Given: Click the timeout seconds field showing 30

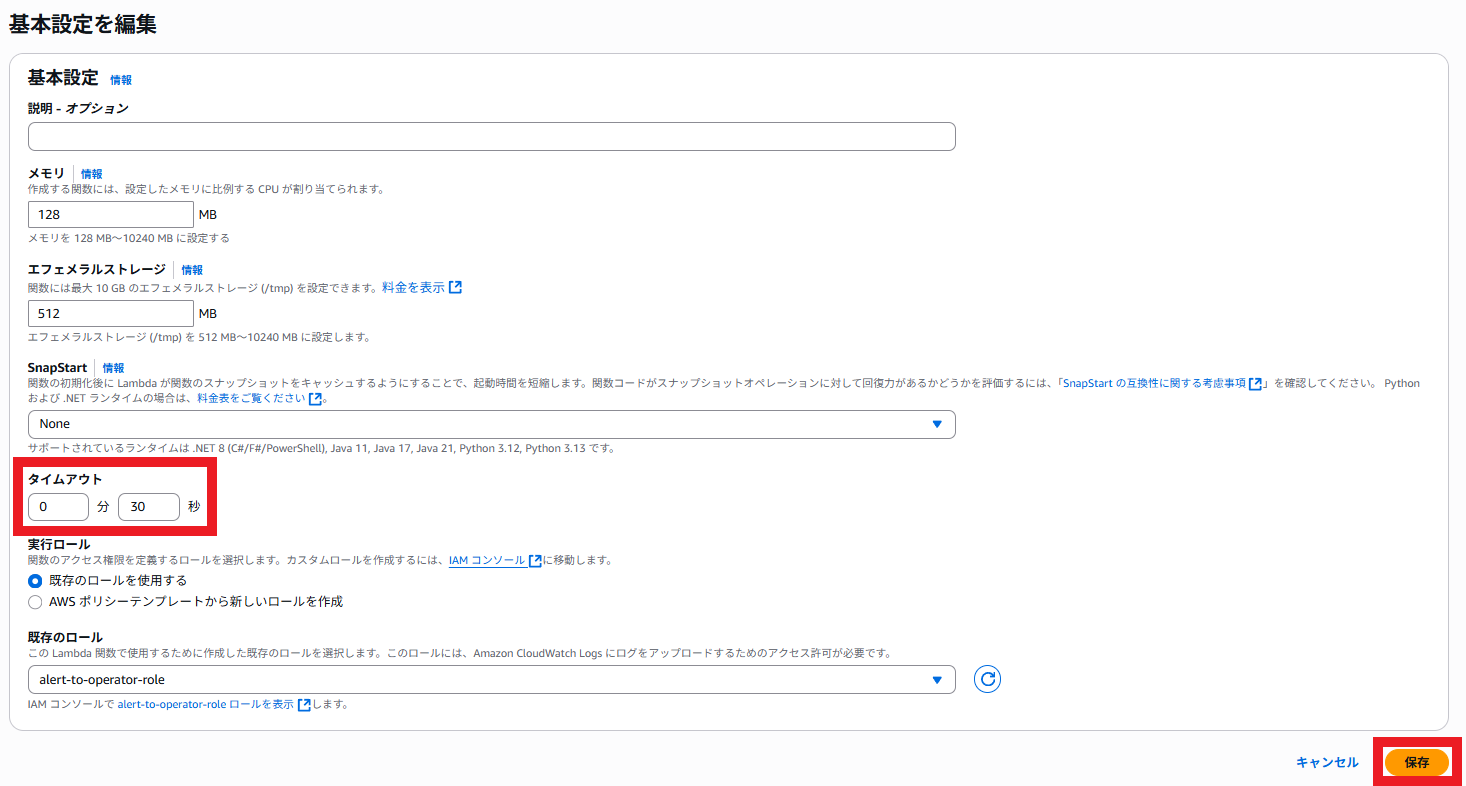Looking at the screenshot, I should [x=148, y=507].
